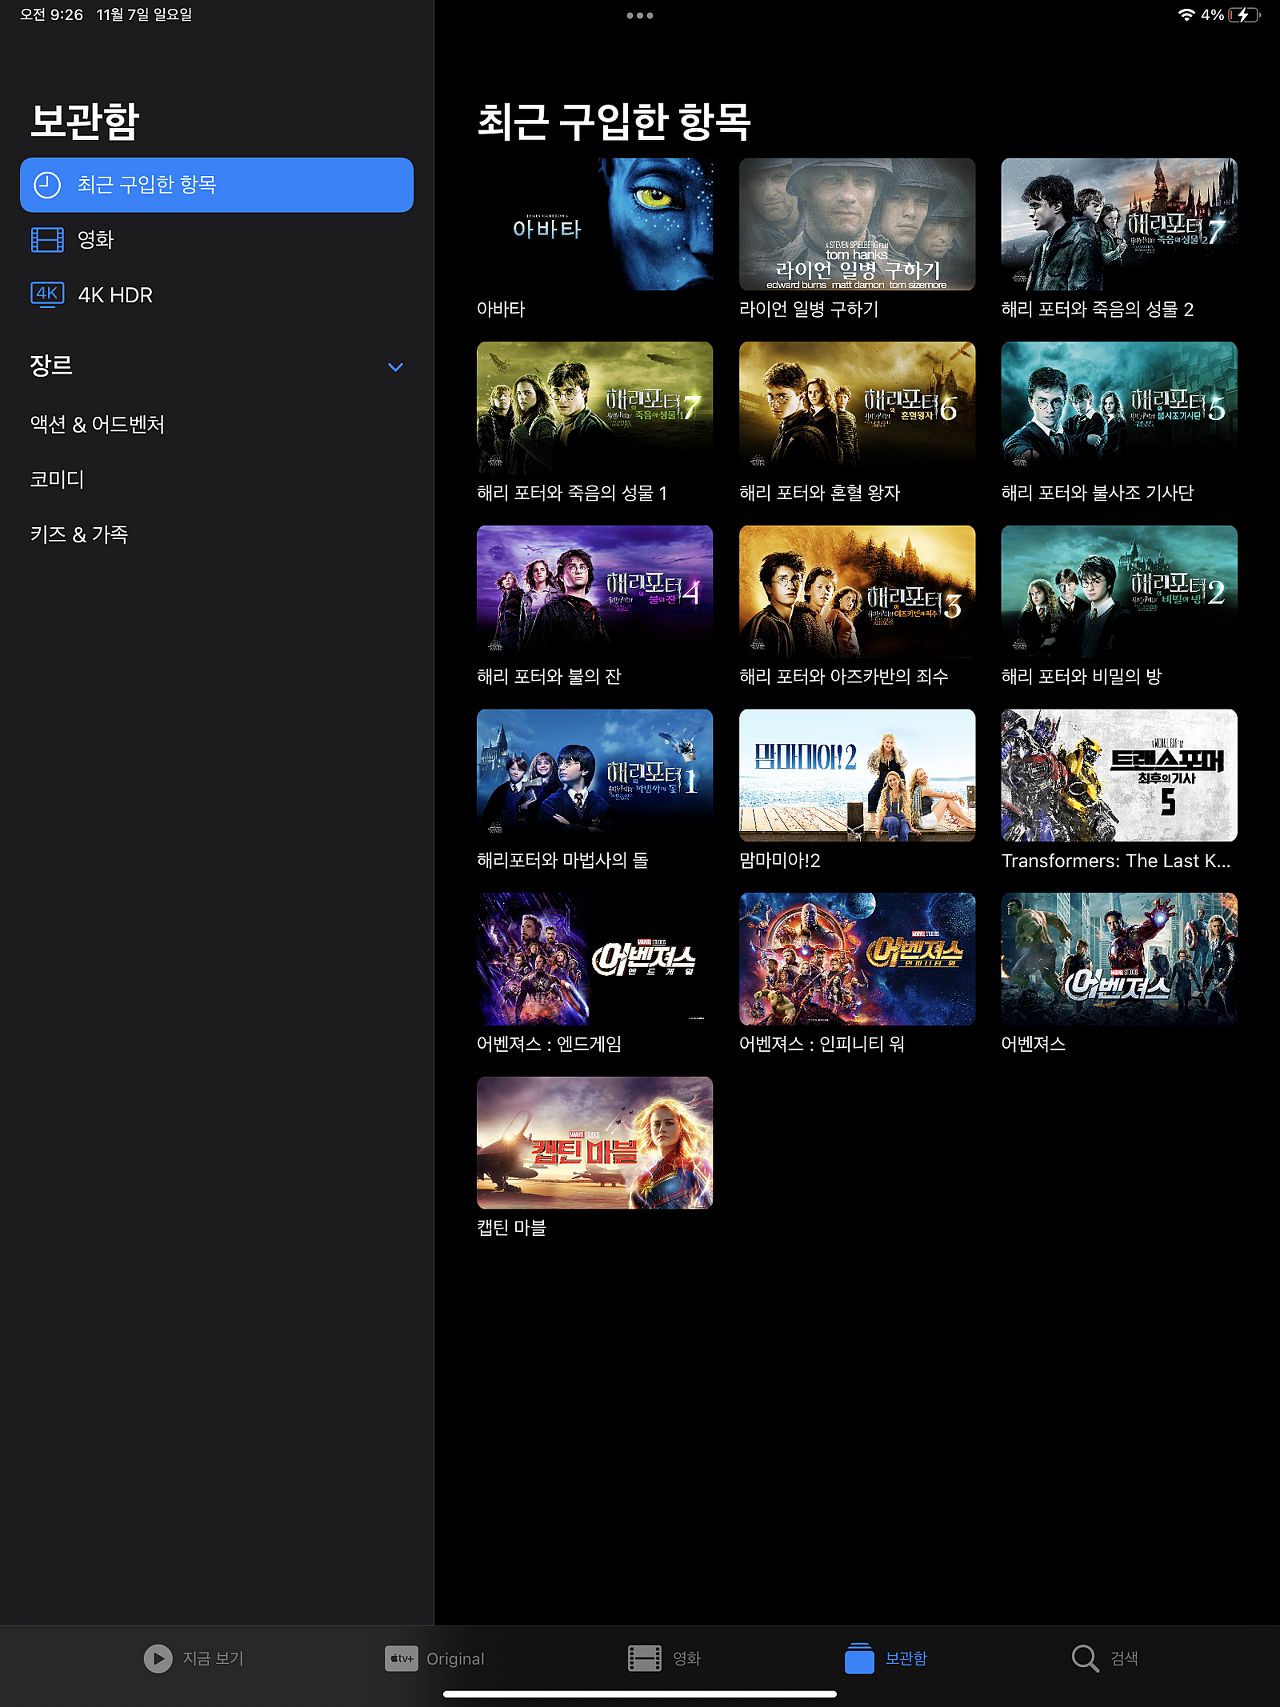Image resolution: width=1280 pixels, height=1707 pixels.
Task: Open the 액션 & 어드벤처 genre
Action: click(97, 424)
